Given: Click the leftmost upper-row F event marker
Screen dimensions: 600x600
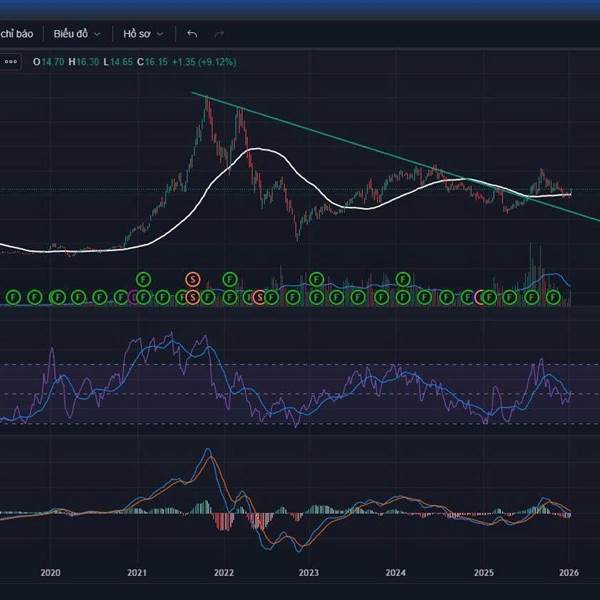Looking at the screenshot, I should pyautogui.click(x=143, y=278).
